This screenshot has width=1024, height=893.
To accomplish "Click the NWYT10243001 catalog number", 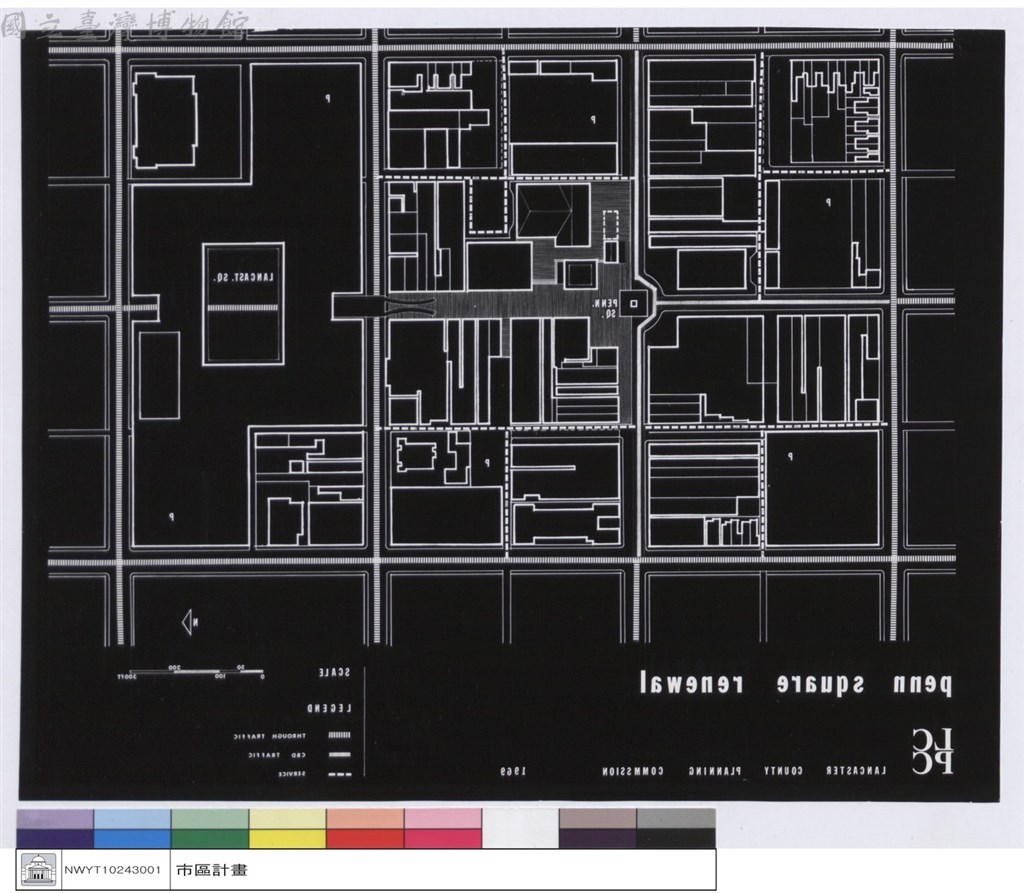I will pyautogui.click(x=112, y=870).
